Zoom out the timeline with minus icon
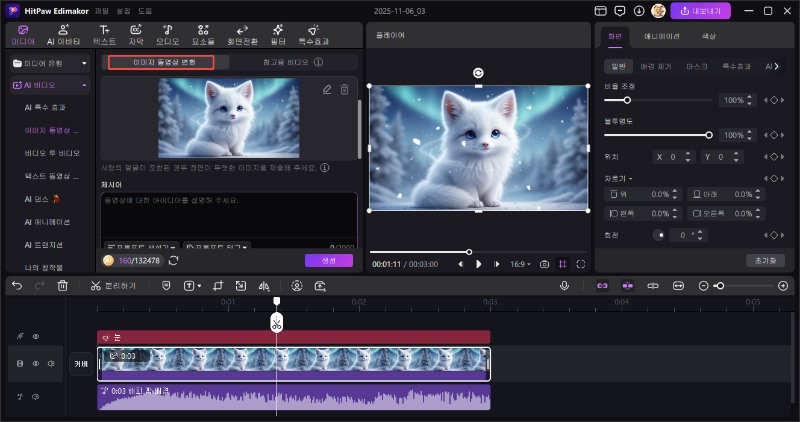800x422 pixels. point(703,286)
